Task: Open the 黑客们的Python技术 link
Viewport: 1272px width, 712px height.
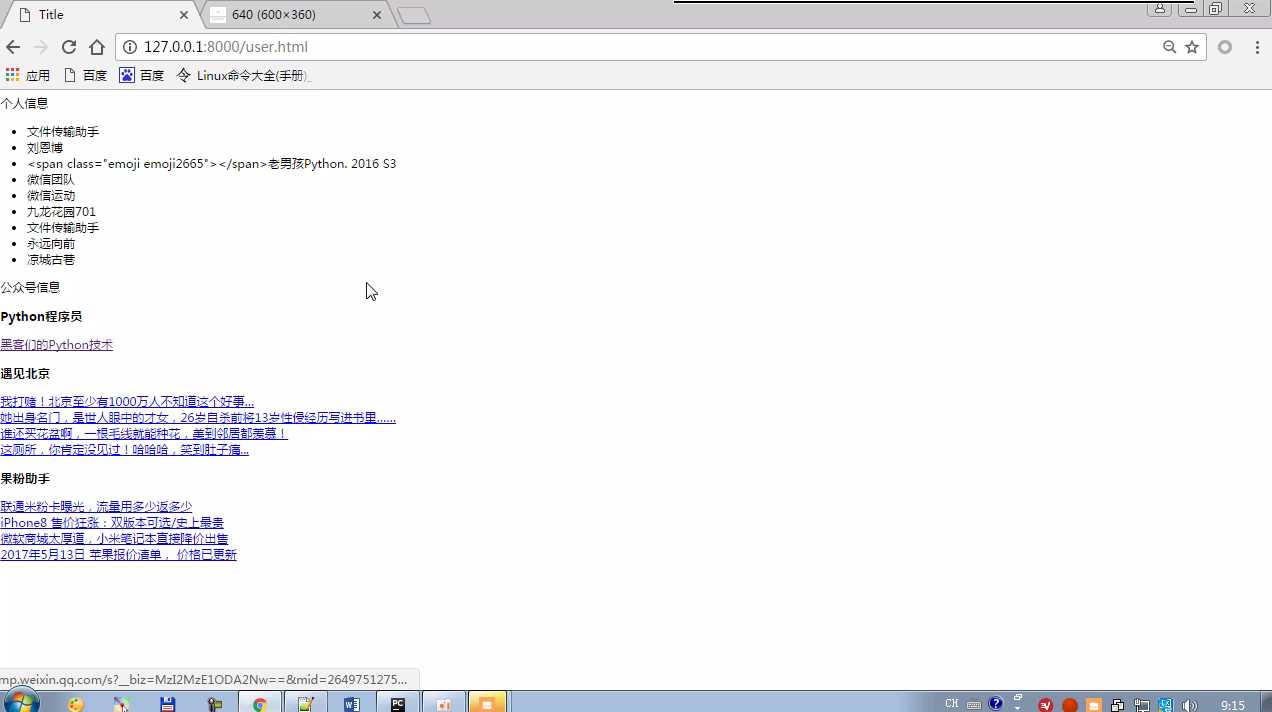Action: point(56,345)
